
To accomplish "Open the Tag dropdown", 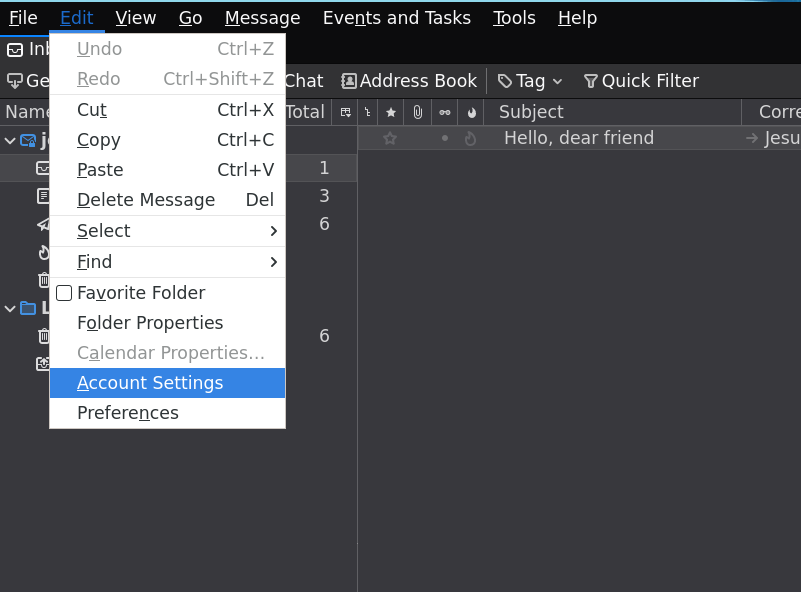I will (x=530, y=81).
